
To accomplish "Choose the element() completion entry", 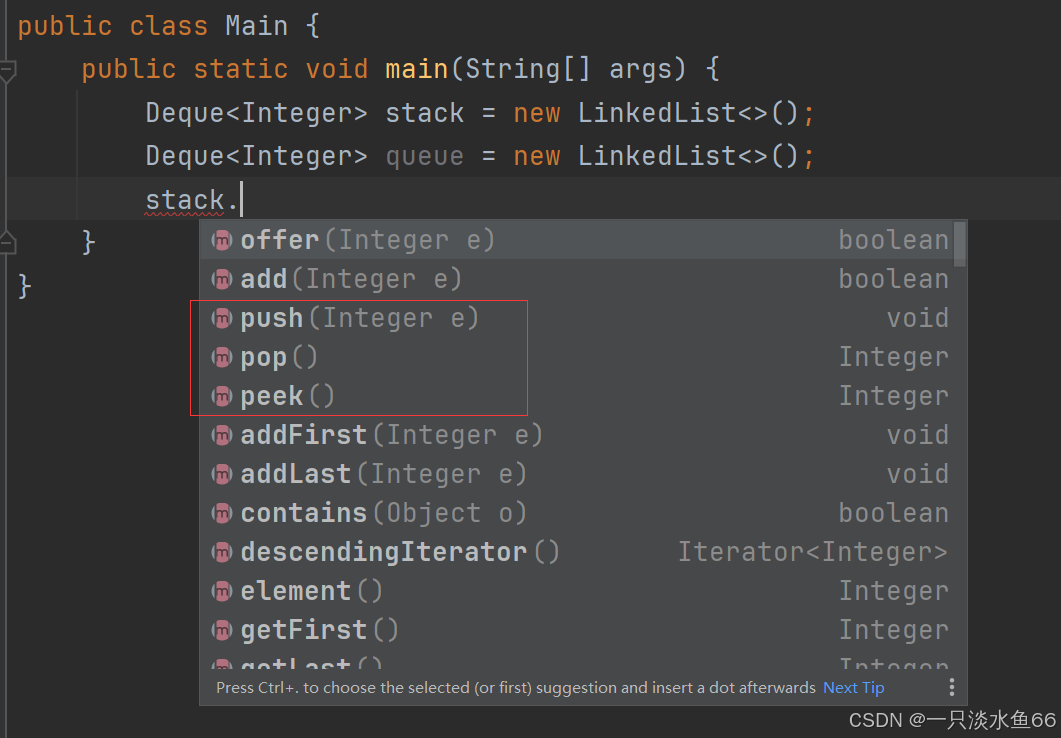I will point(311,591).
